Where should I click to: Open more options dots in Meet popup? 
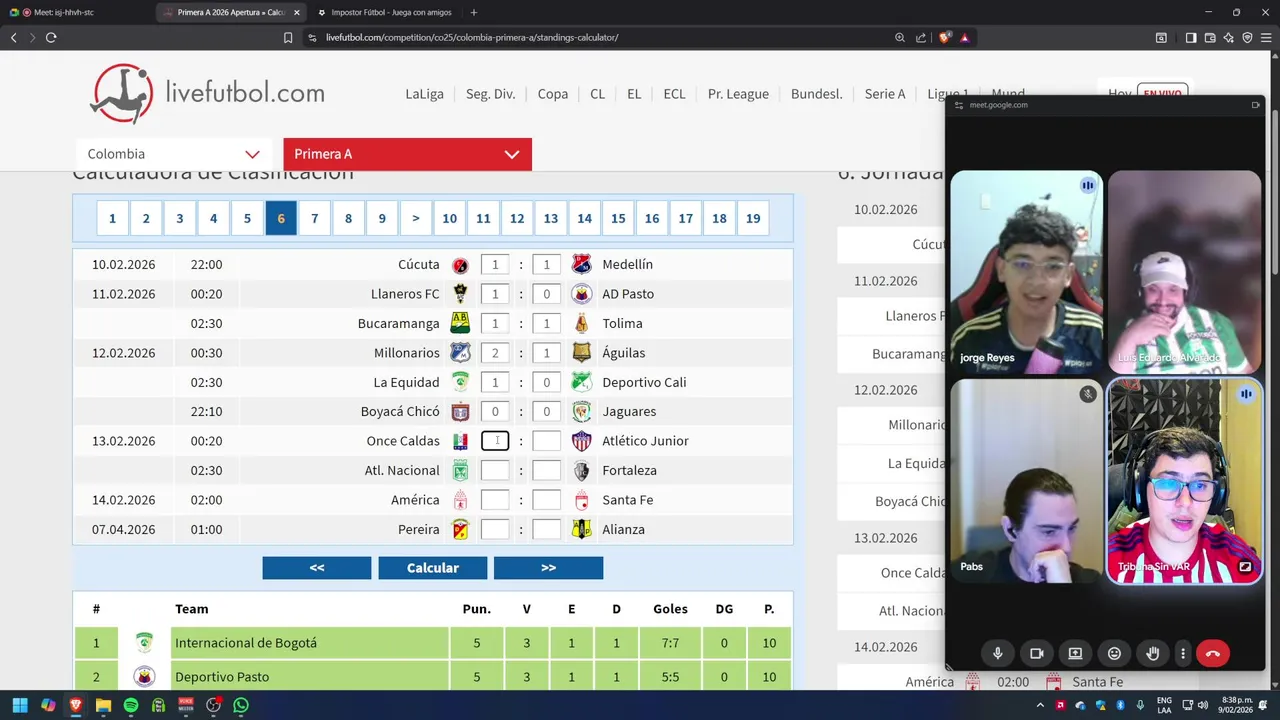click(x=1183, y=653)
